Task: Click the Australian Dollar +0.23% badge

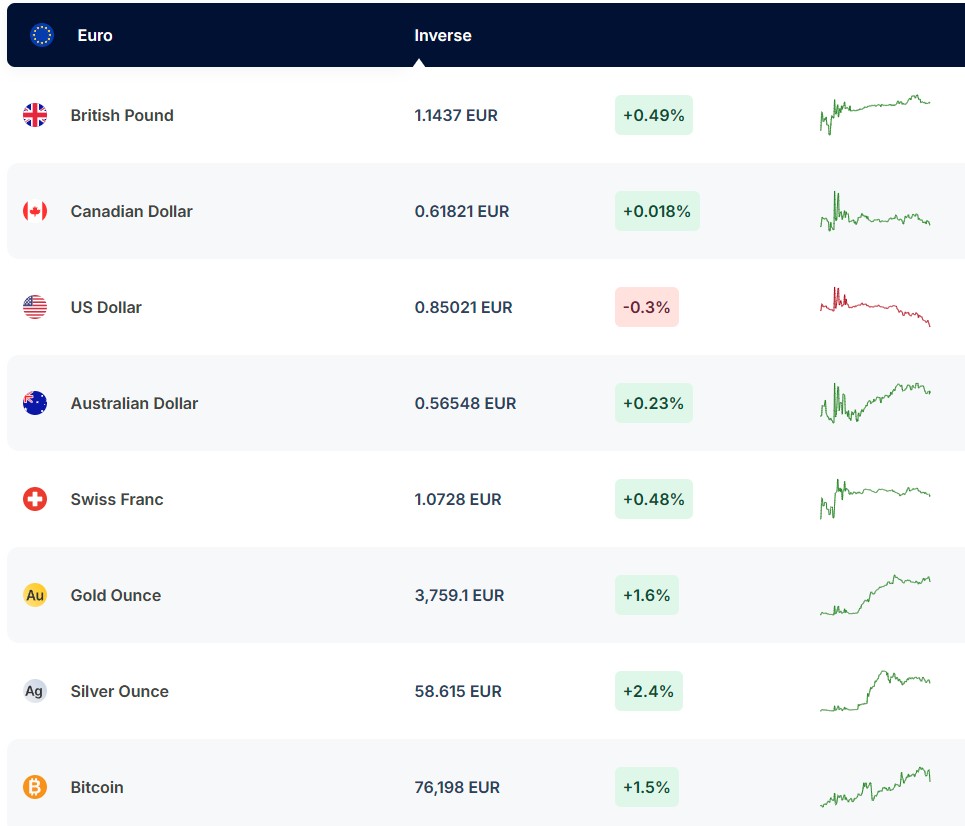Action: click(653, 403)
